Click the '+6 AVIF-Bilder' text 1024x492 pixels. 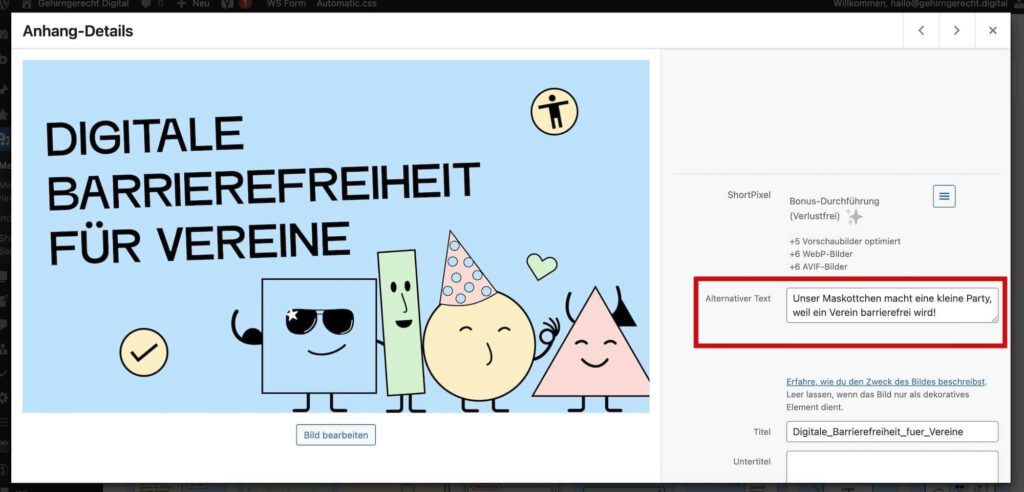[x=819, y=267]
